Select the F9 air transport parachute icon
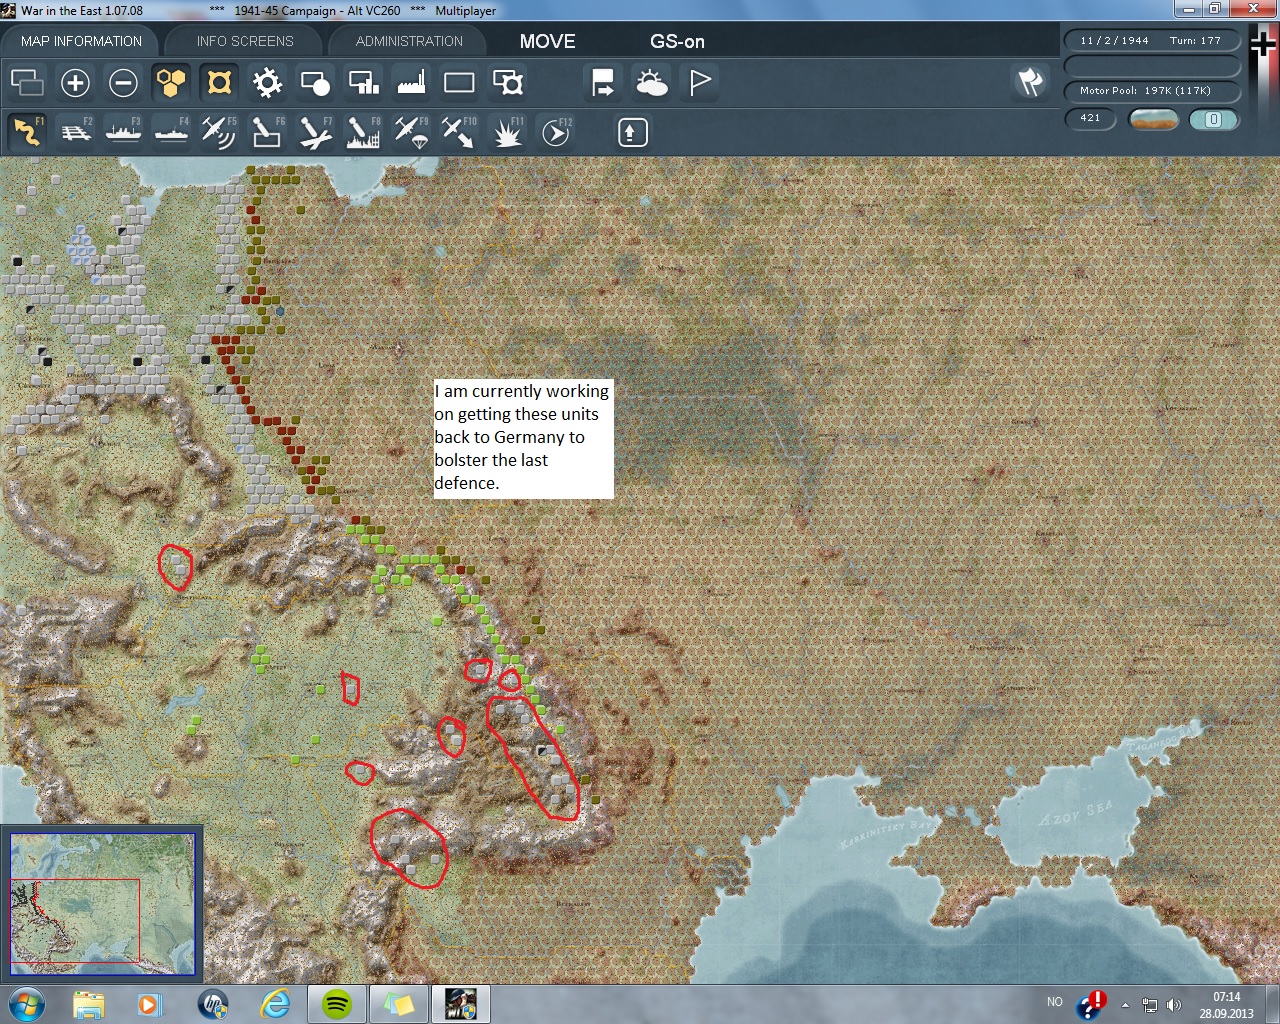The width and height of the screenshot is (1280, 1024). 411,132
